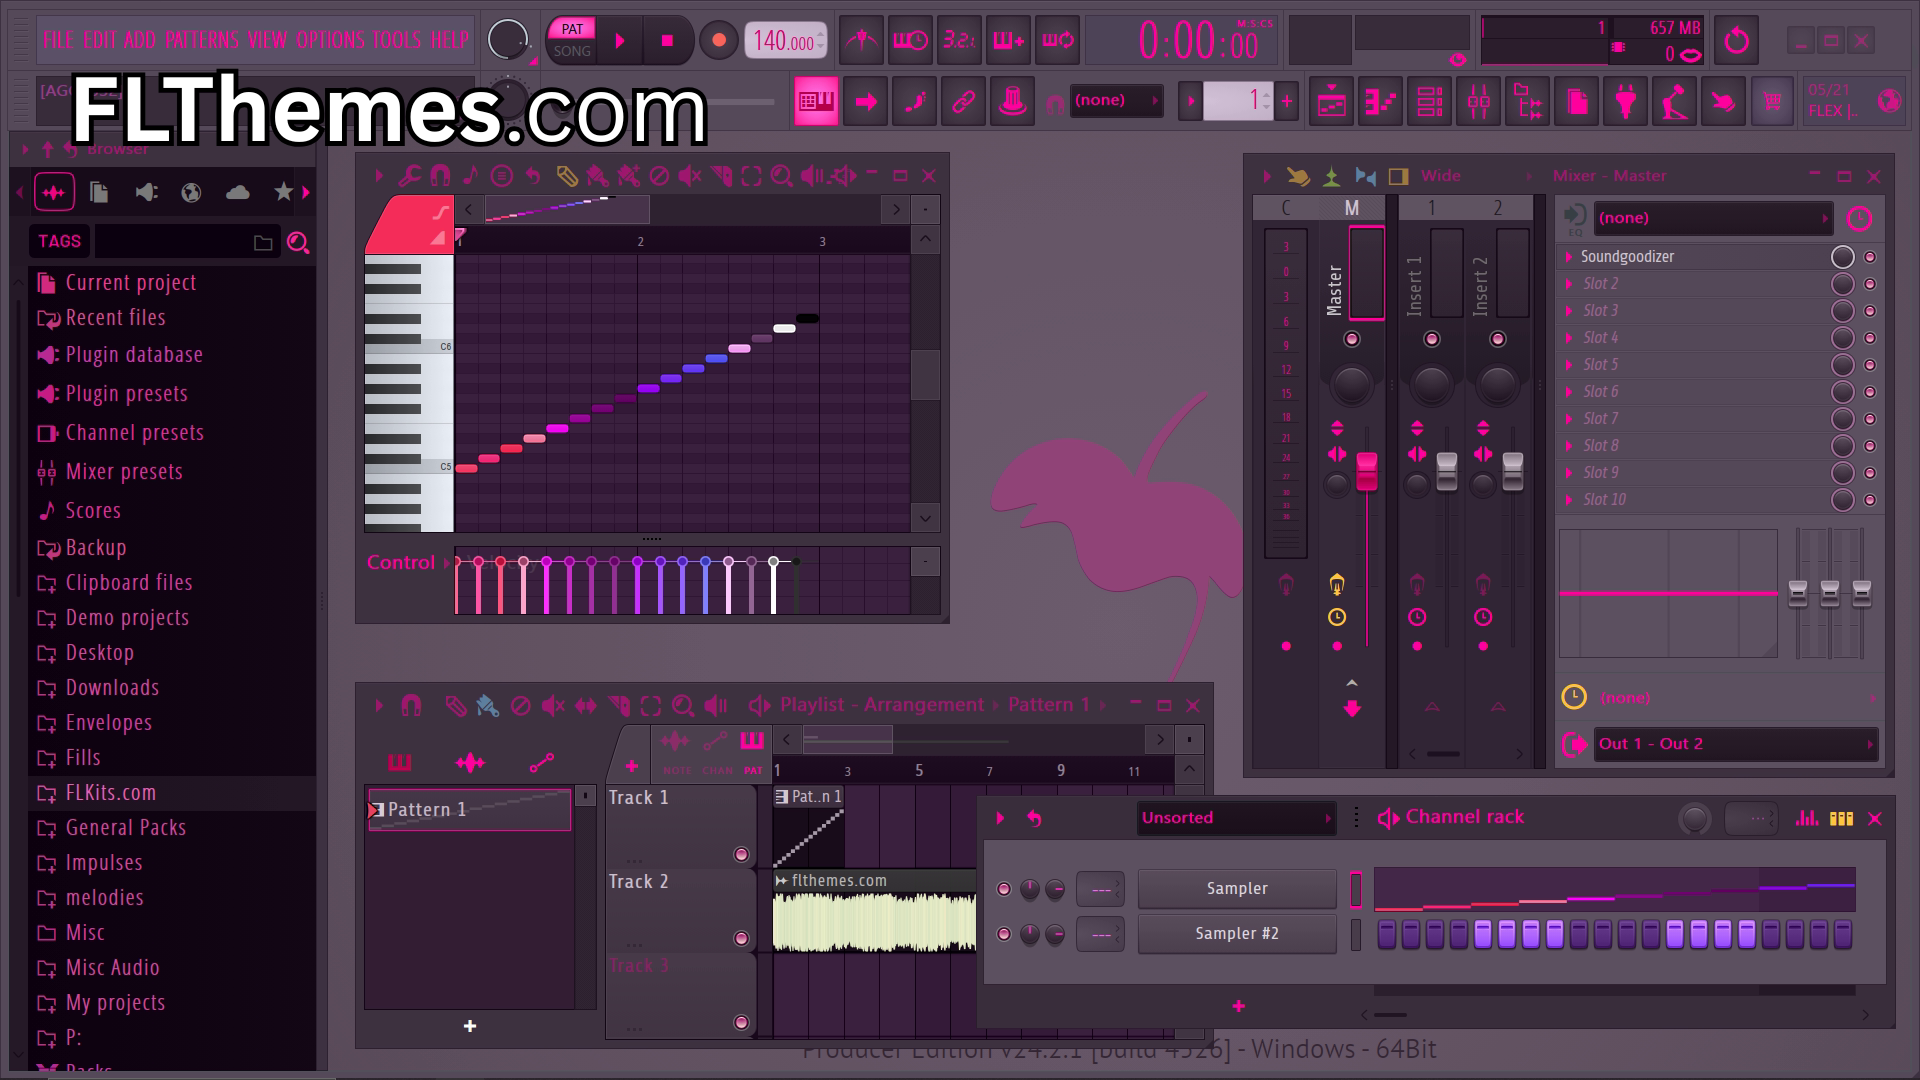1920x1080 pixels.
Task: Open the EDIT menu
Action: coord(100,40)
